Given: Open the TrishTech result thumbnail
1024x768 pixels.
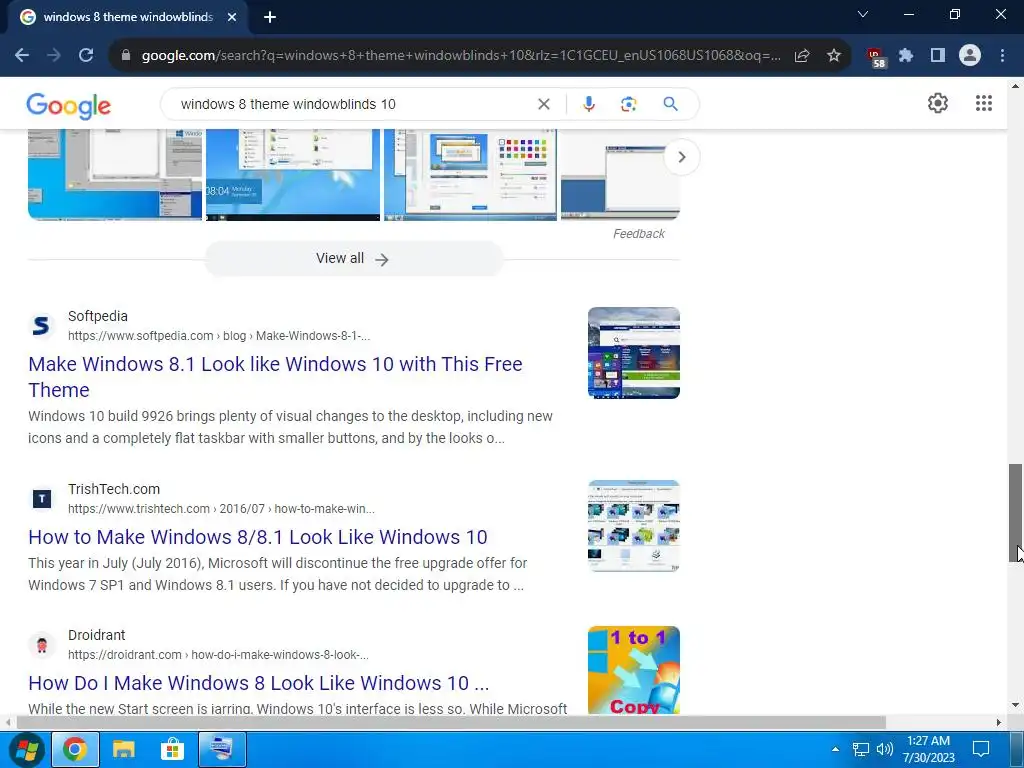Looking at the screenshot, I should 633,526.
